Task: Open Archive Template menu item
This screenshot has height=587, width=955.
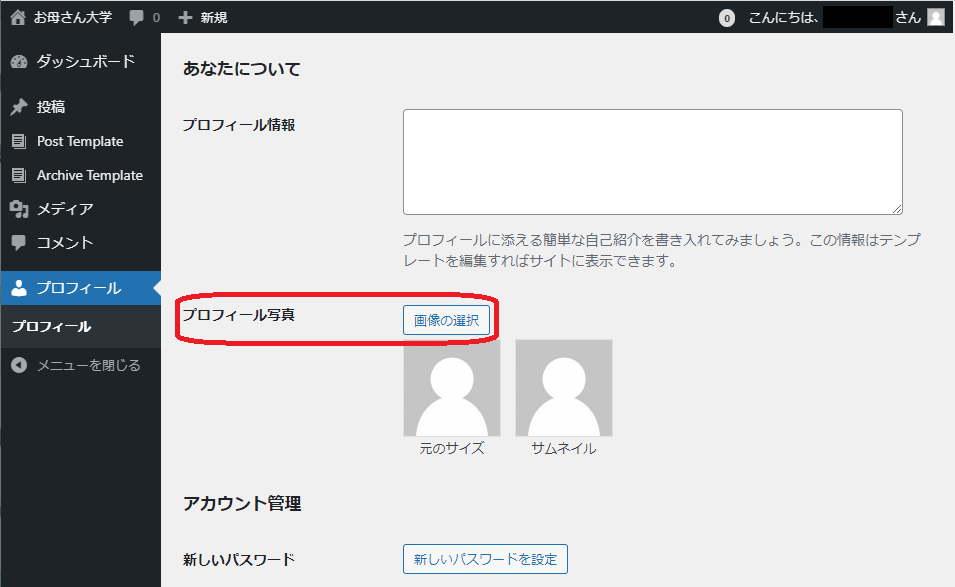Action: pyautogui.click(x=80, y=175)
